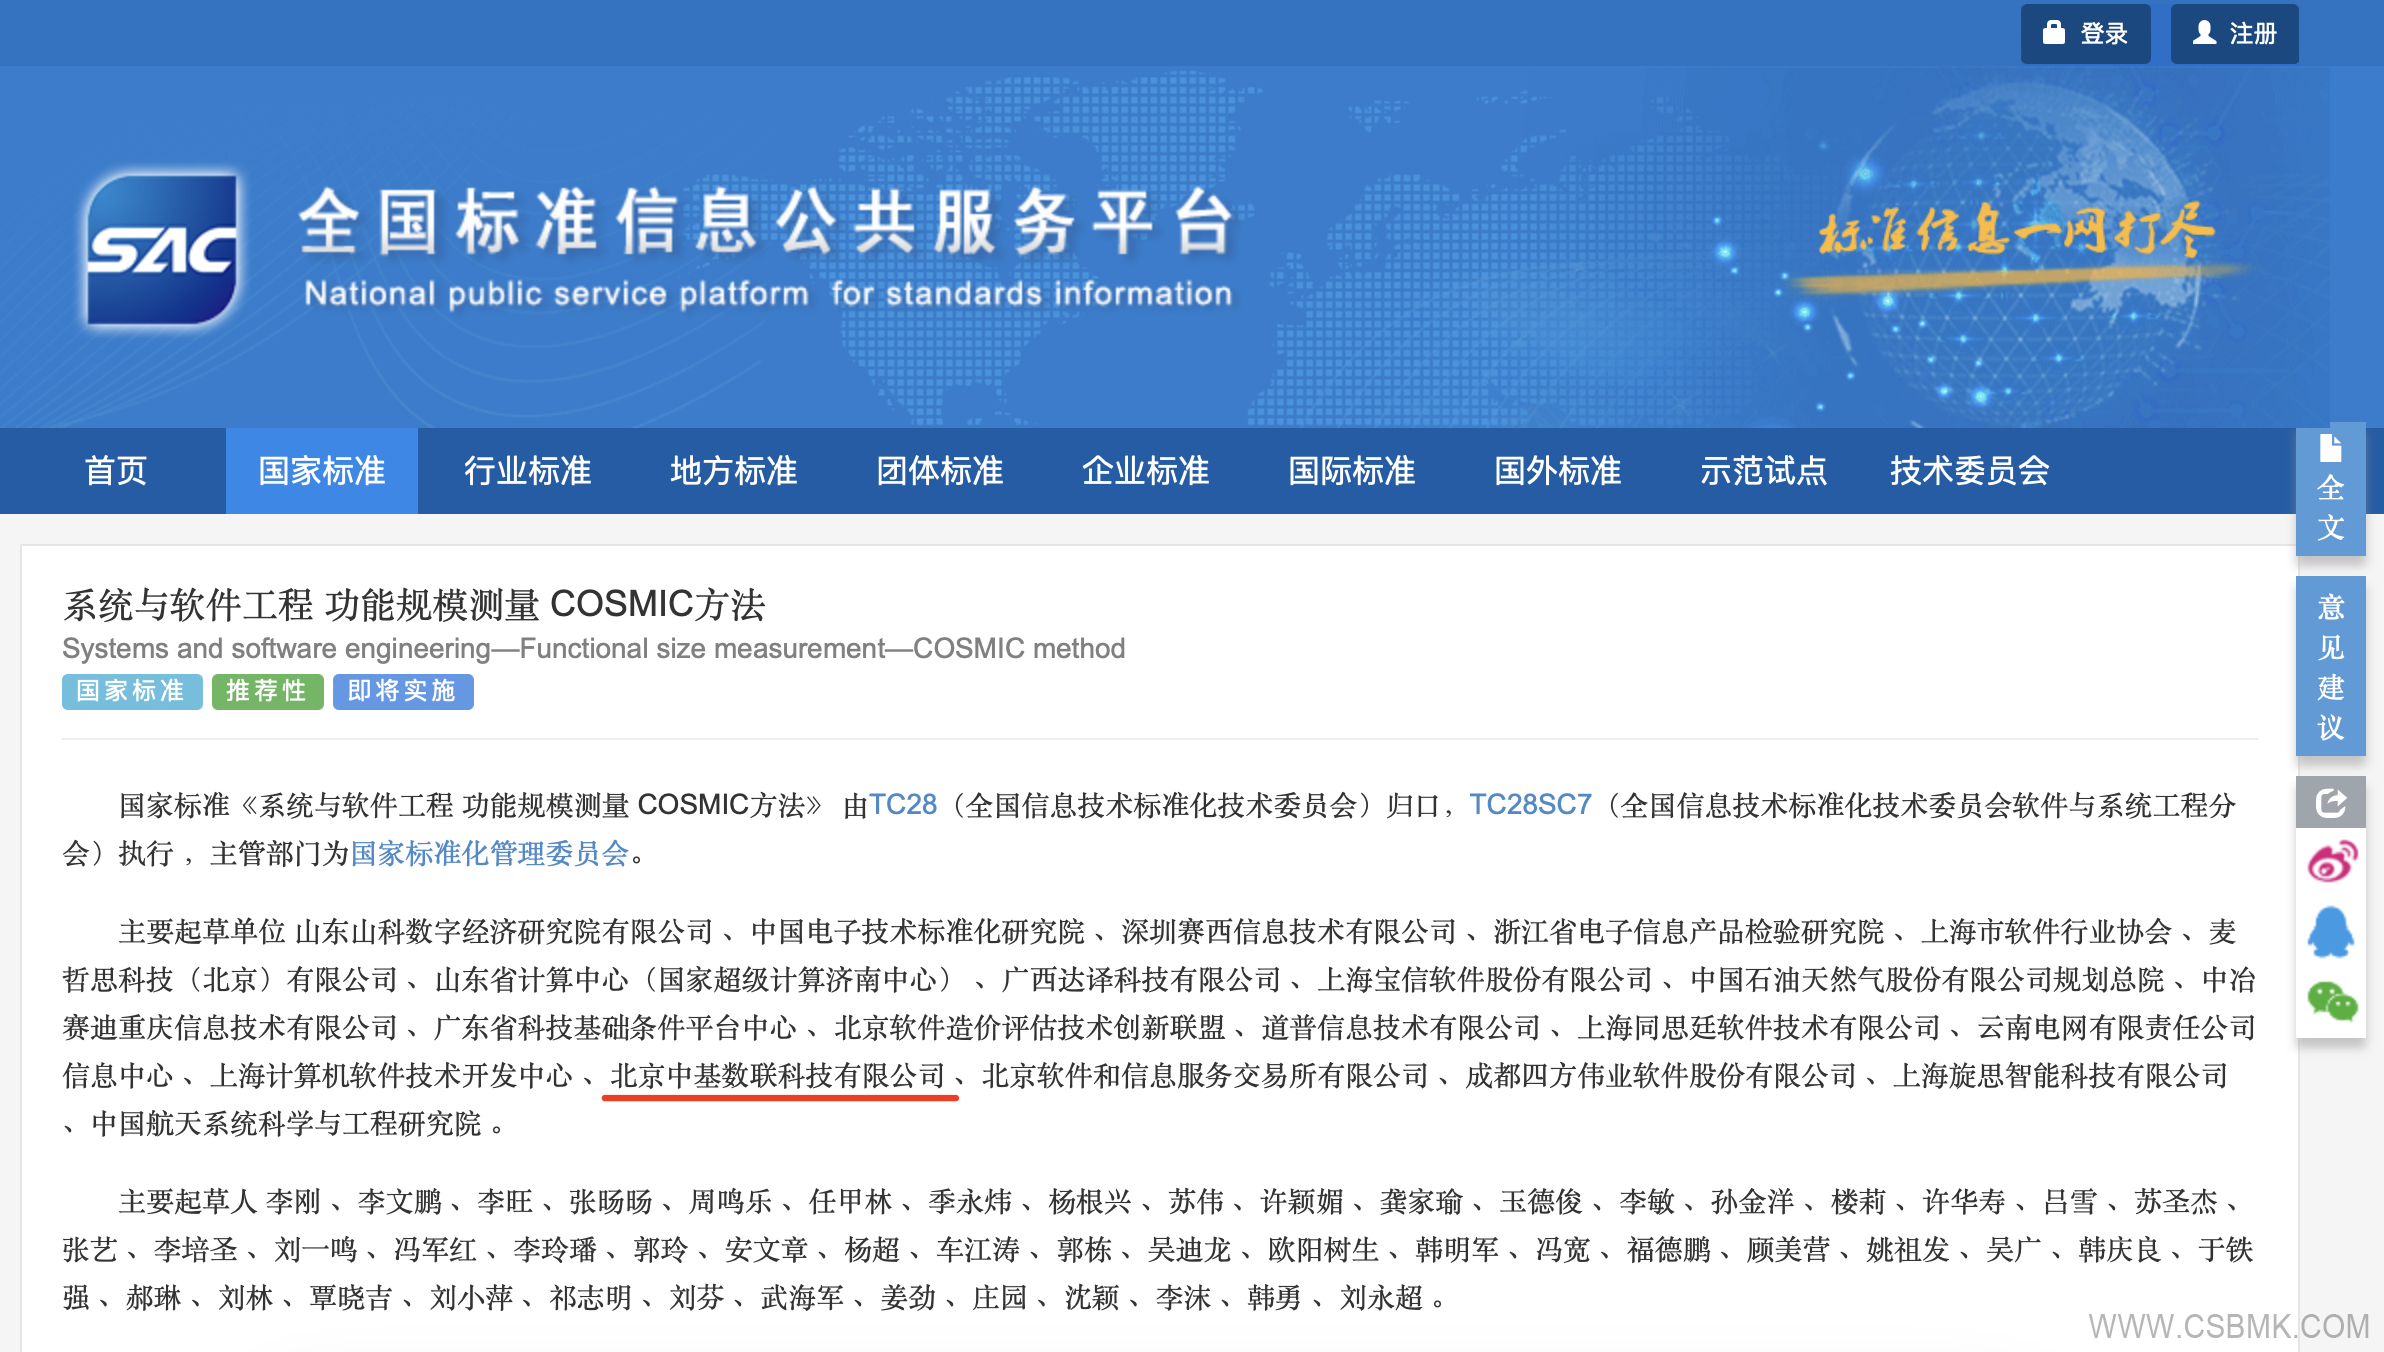Click the 注册 register button
Viewport: 2384px width, 1352px height.
pyautogui.click(x=2234, y=34)
